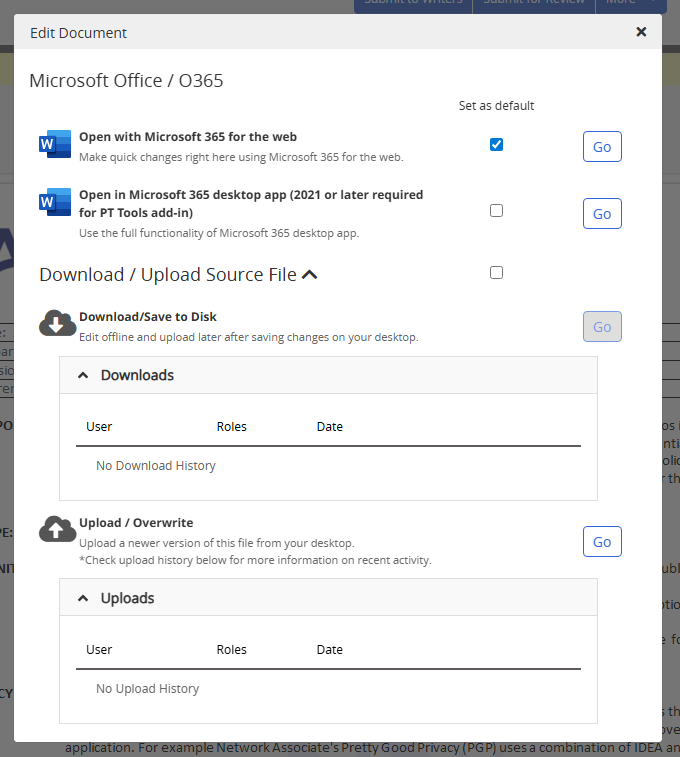The width and height of the screenshot is (680, 757).
Task: Click 'Download/Save to Disk' heading
Action: 148,317
